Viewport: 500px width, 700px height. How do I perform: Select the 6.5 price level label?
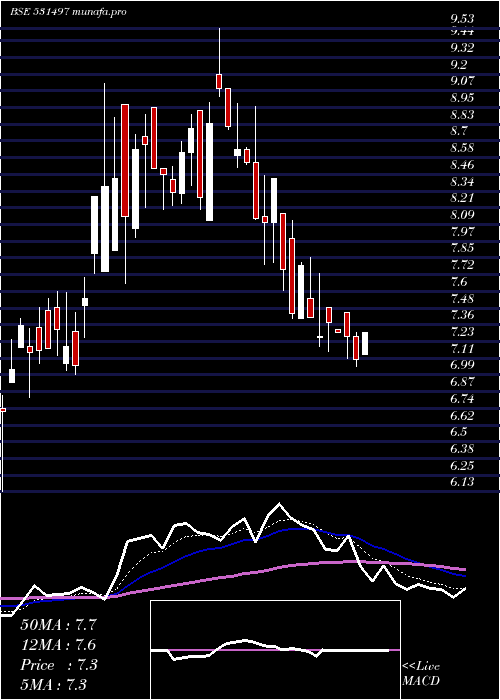458,432
